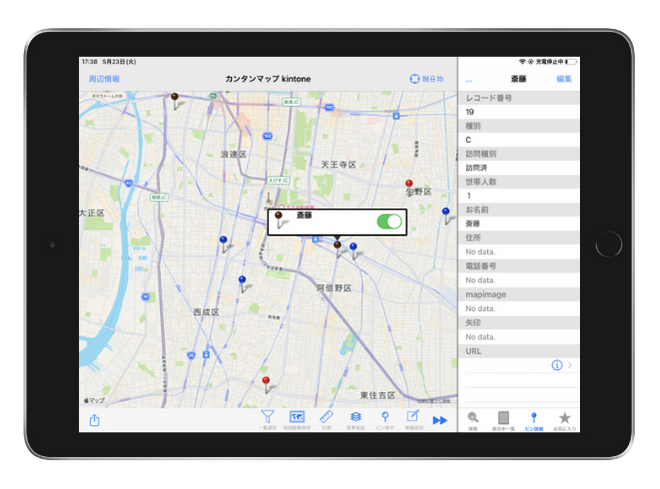Turn off the green switch in the 斎藤 callout

click(389, 221)
